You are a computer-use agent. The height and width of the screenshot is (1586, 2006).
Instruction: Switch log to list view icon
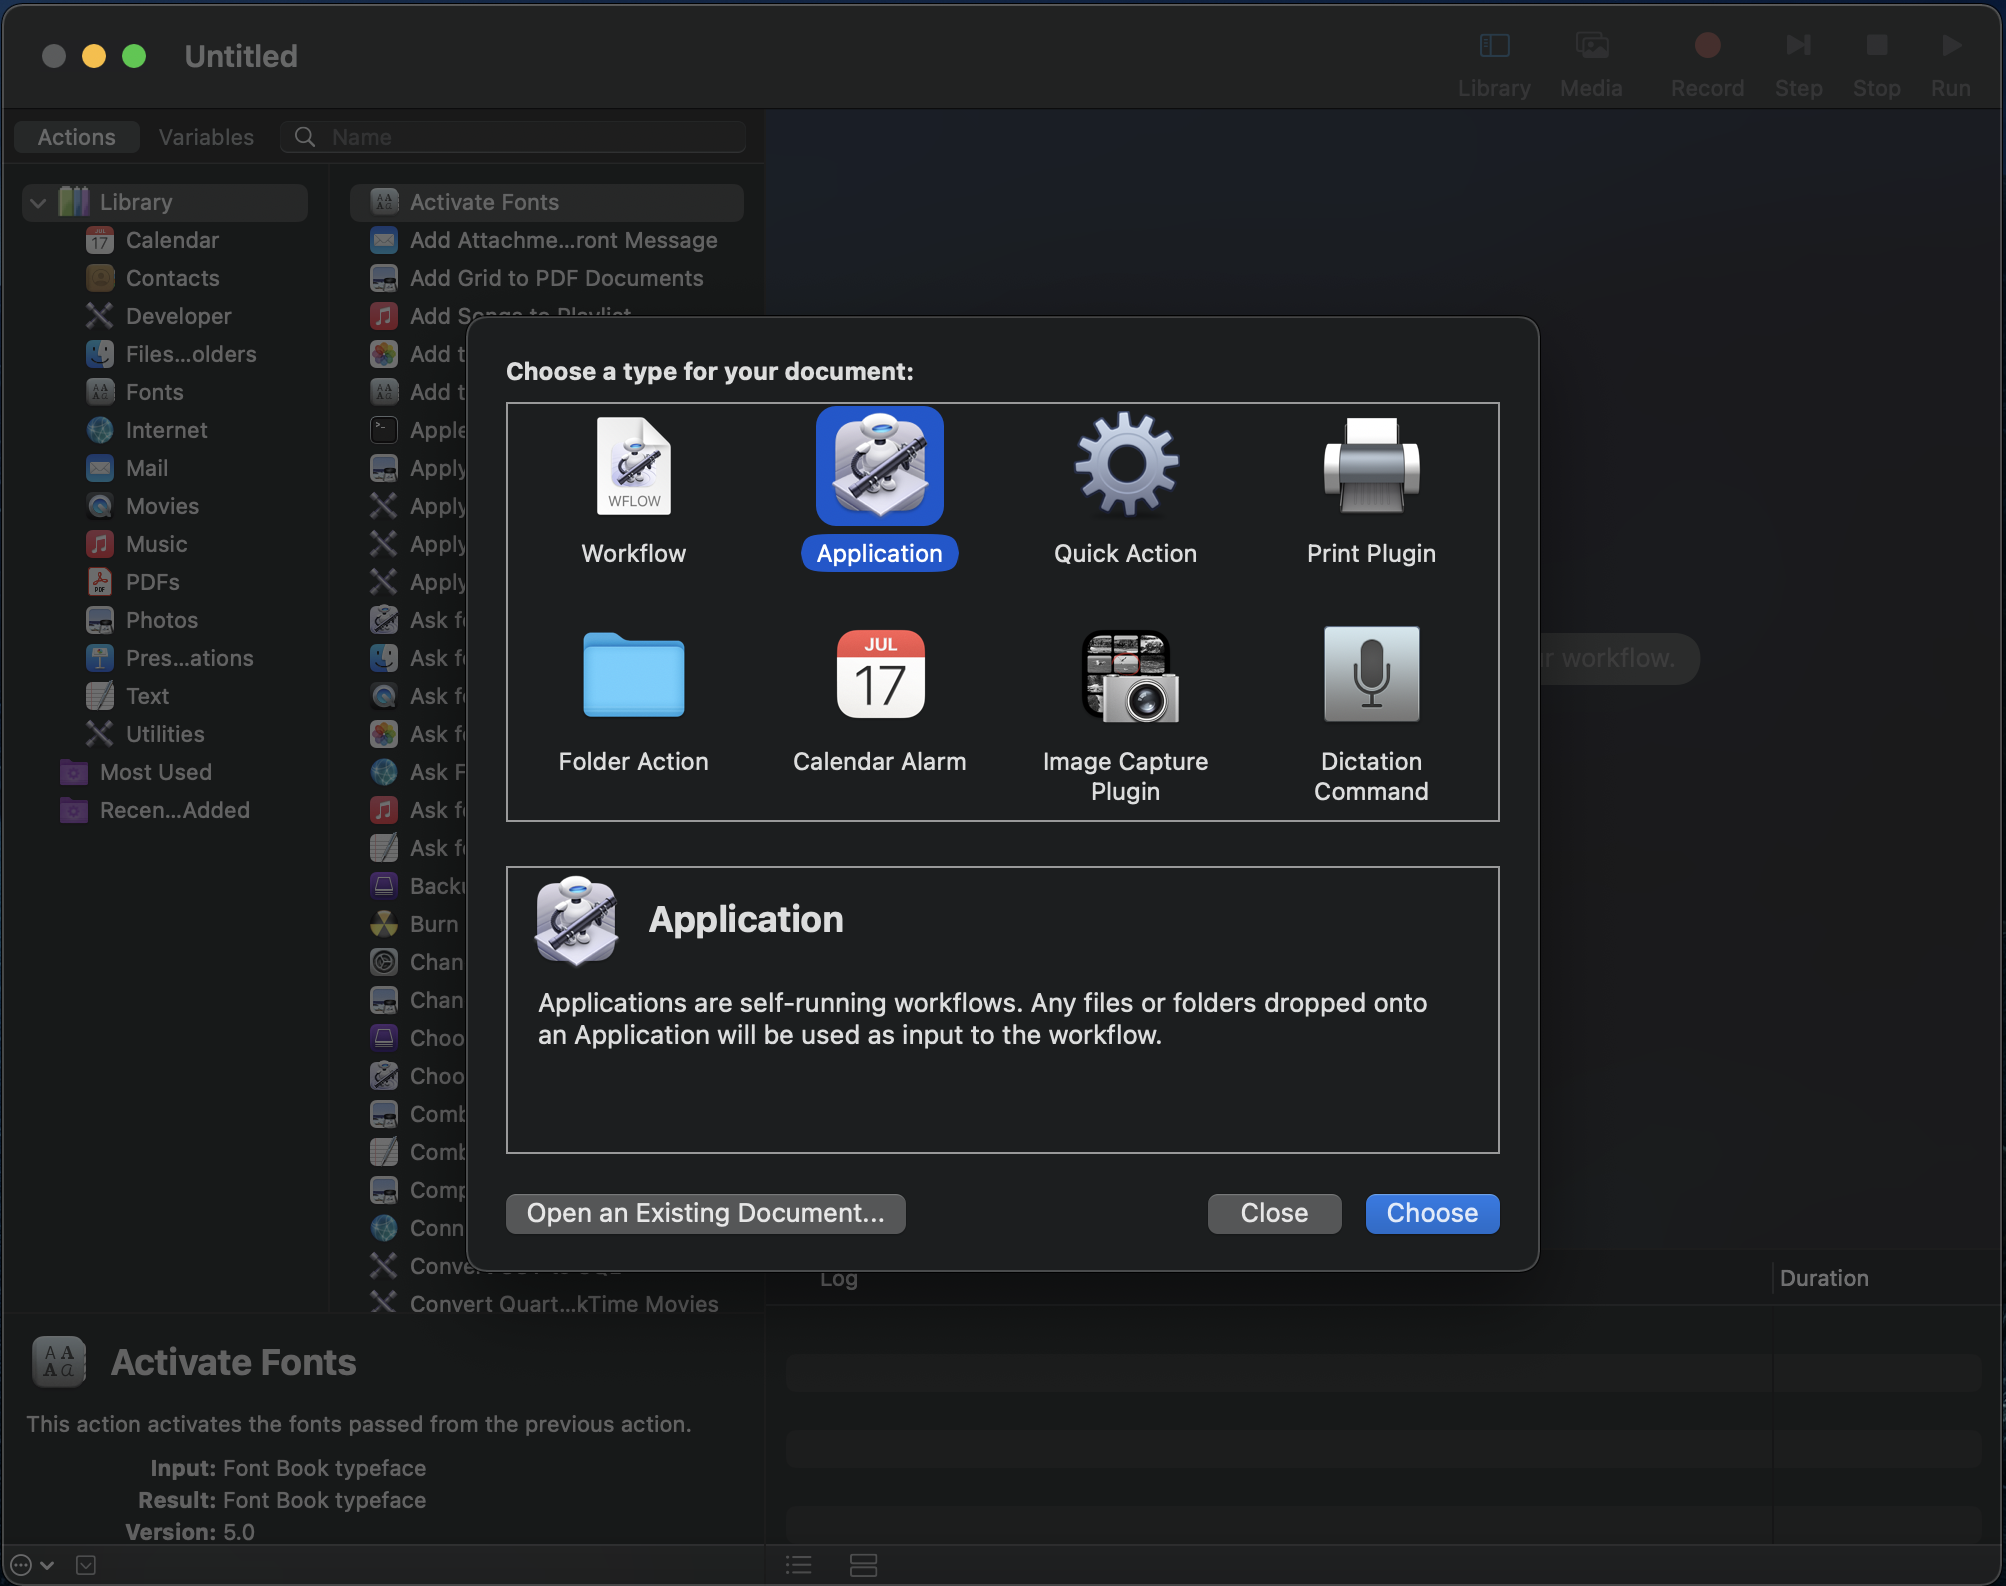pyautogui.click(x=798, y=1565)
